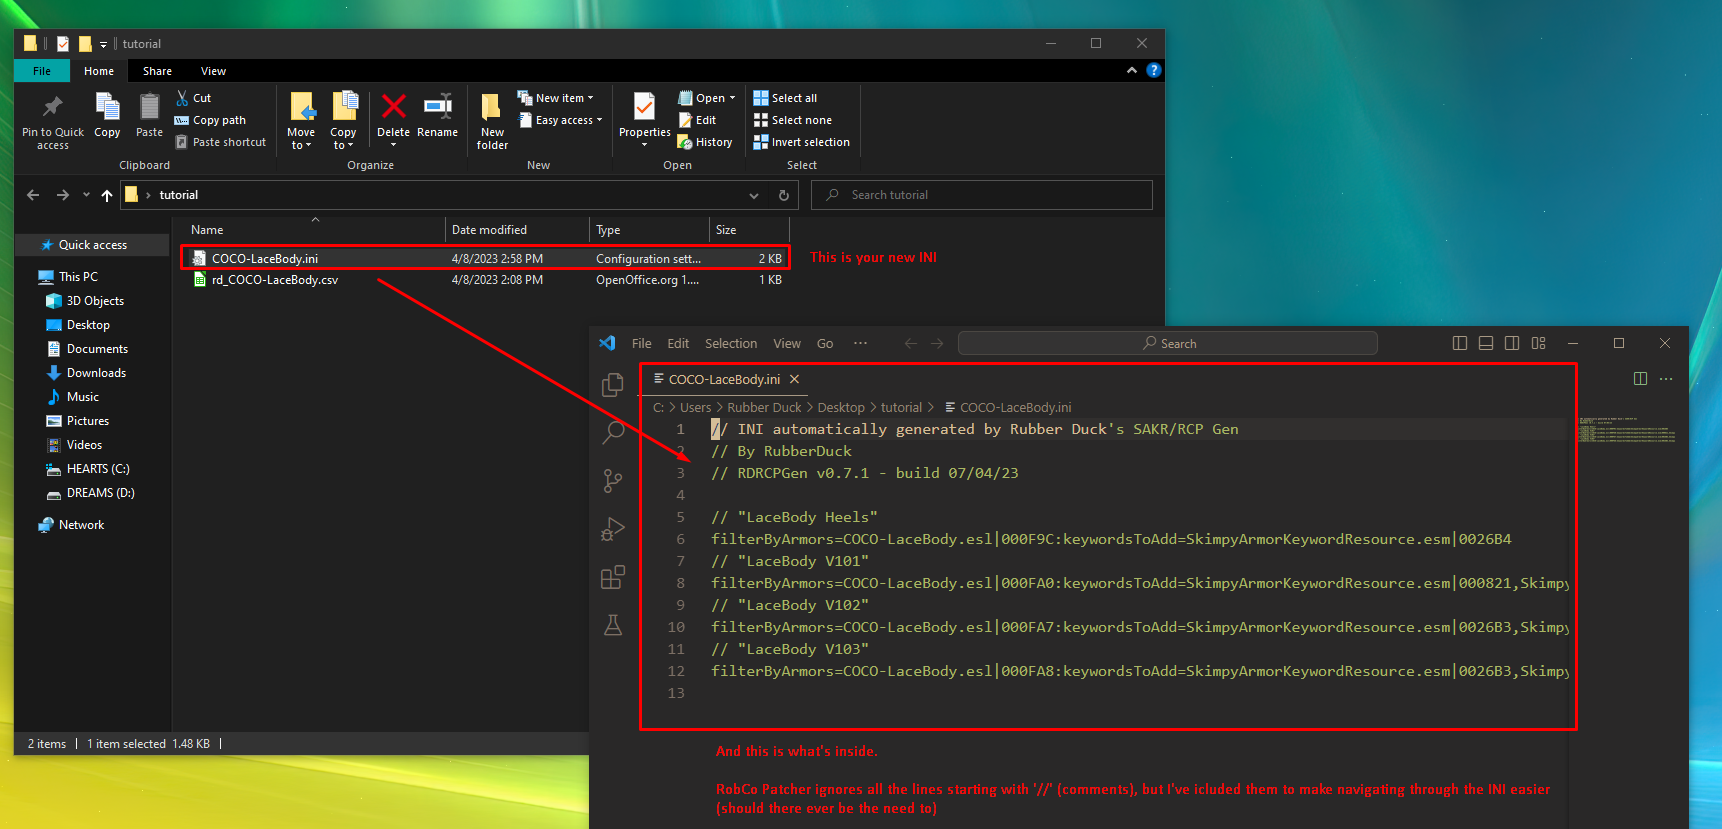This screenshot has width=1722, height=829.
Task: Open File Explorer help question mark
Action: click(1154, 70)
